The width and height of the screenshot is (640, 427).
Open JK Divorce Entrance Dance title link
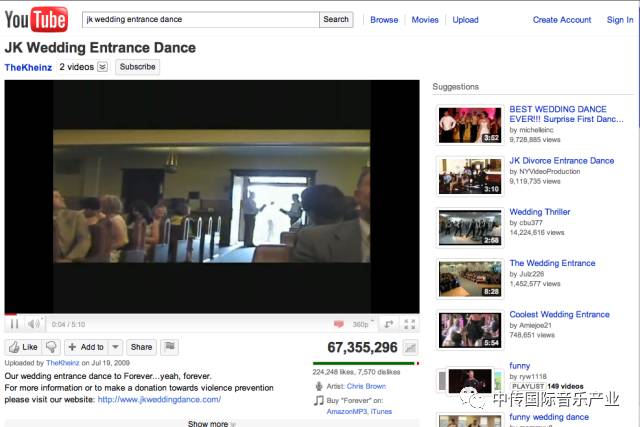pos(562,160)
